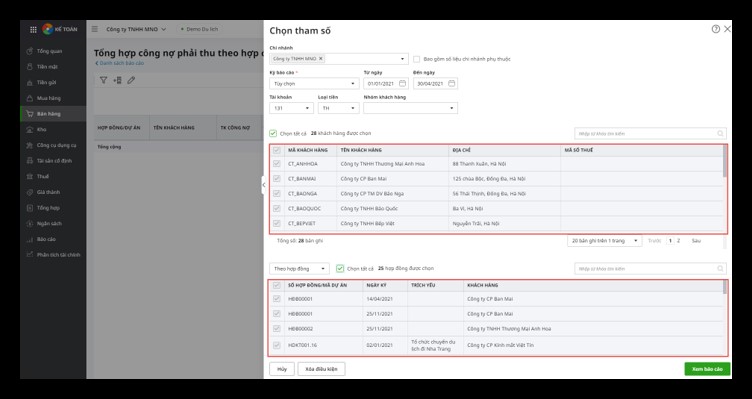The height and width of the screenshot is (399, 752).
Task: Uncheck the CT_ANHHOA row checkbox
Action: point(277,164)
